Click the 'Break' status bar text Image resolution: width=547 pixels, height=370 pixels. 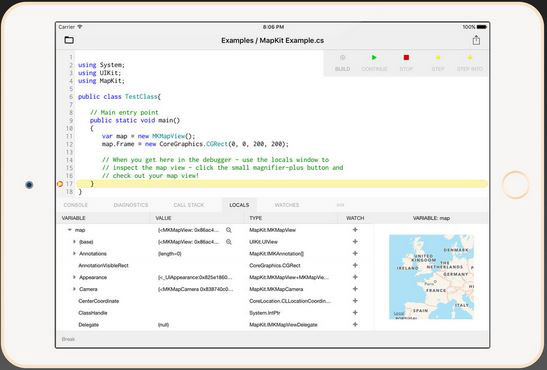point(68,339)
